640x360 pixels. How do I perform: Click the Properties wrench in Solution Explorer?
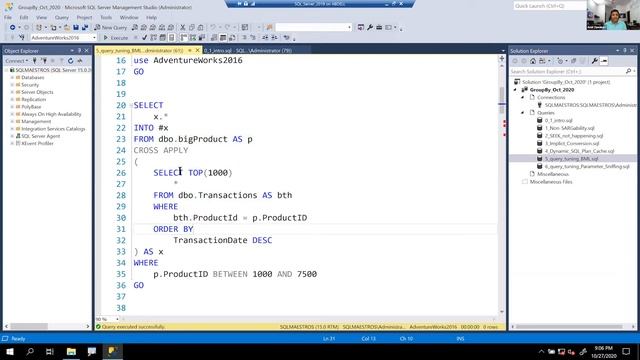(595, 61)
